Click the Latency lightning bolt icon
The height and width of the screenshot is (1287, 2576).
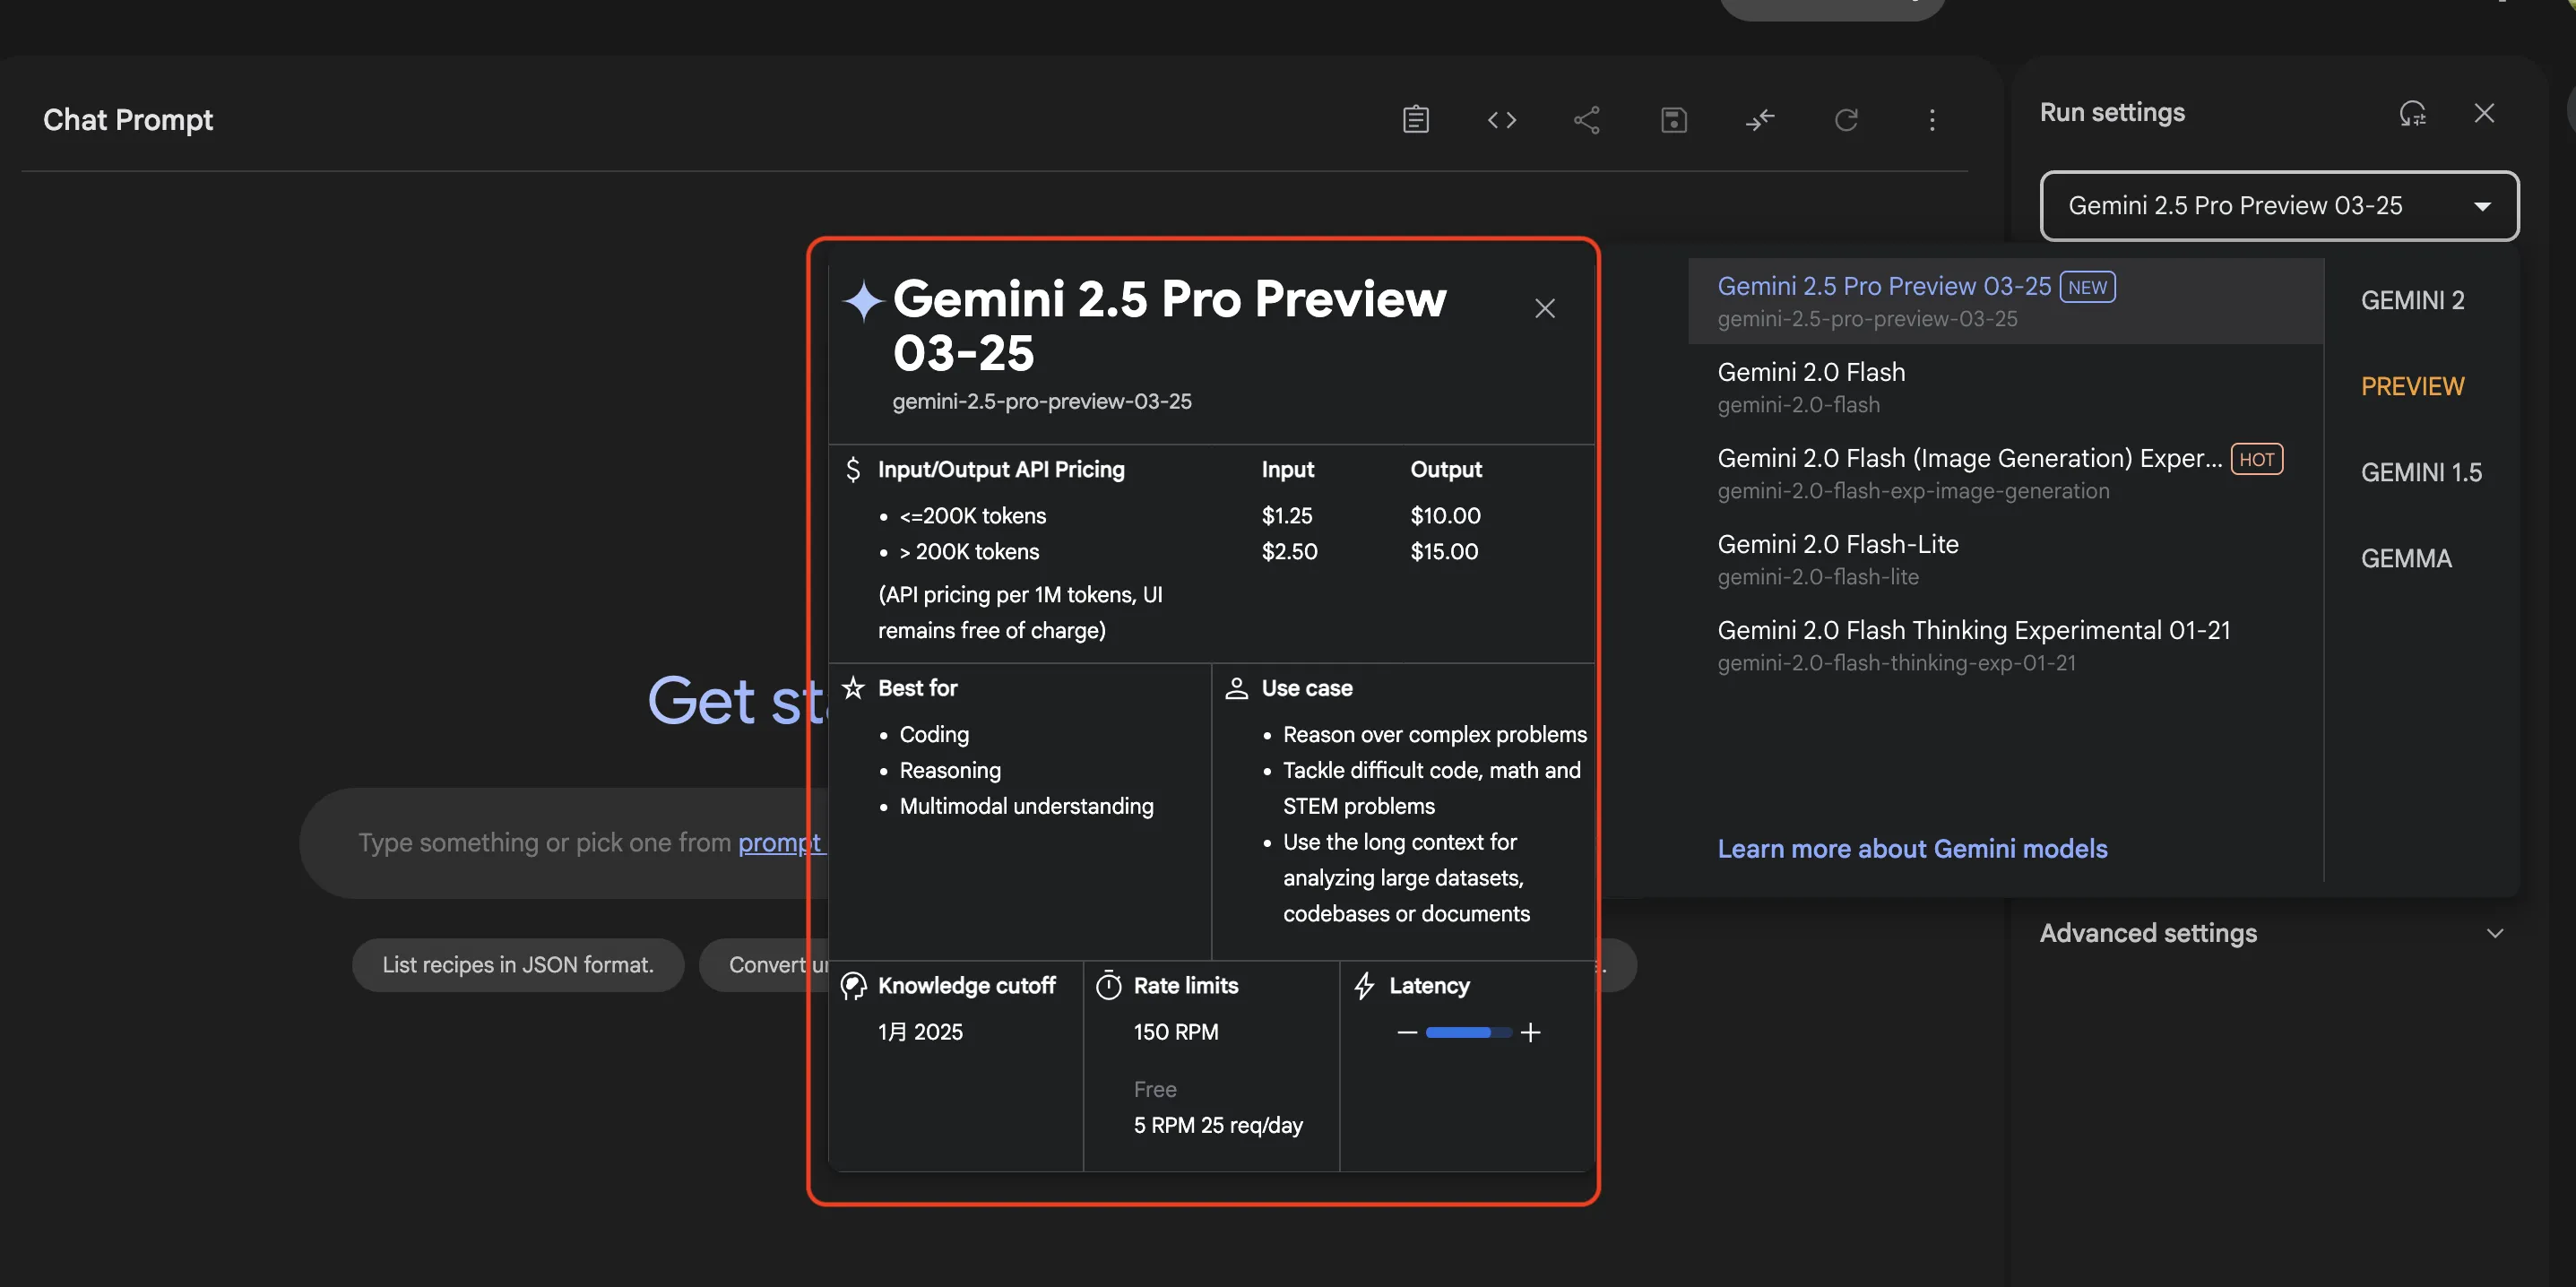tap(1364, 986)
